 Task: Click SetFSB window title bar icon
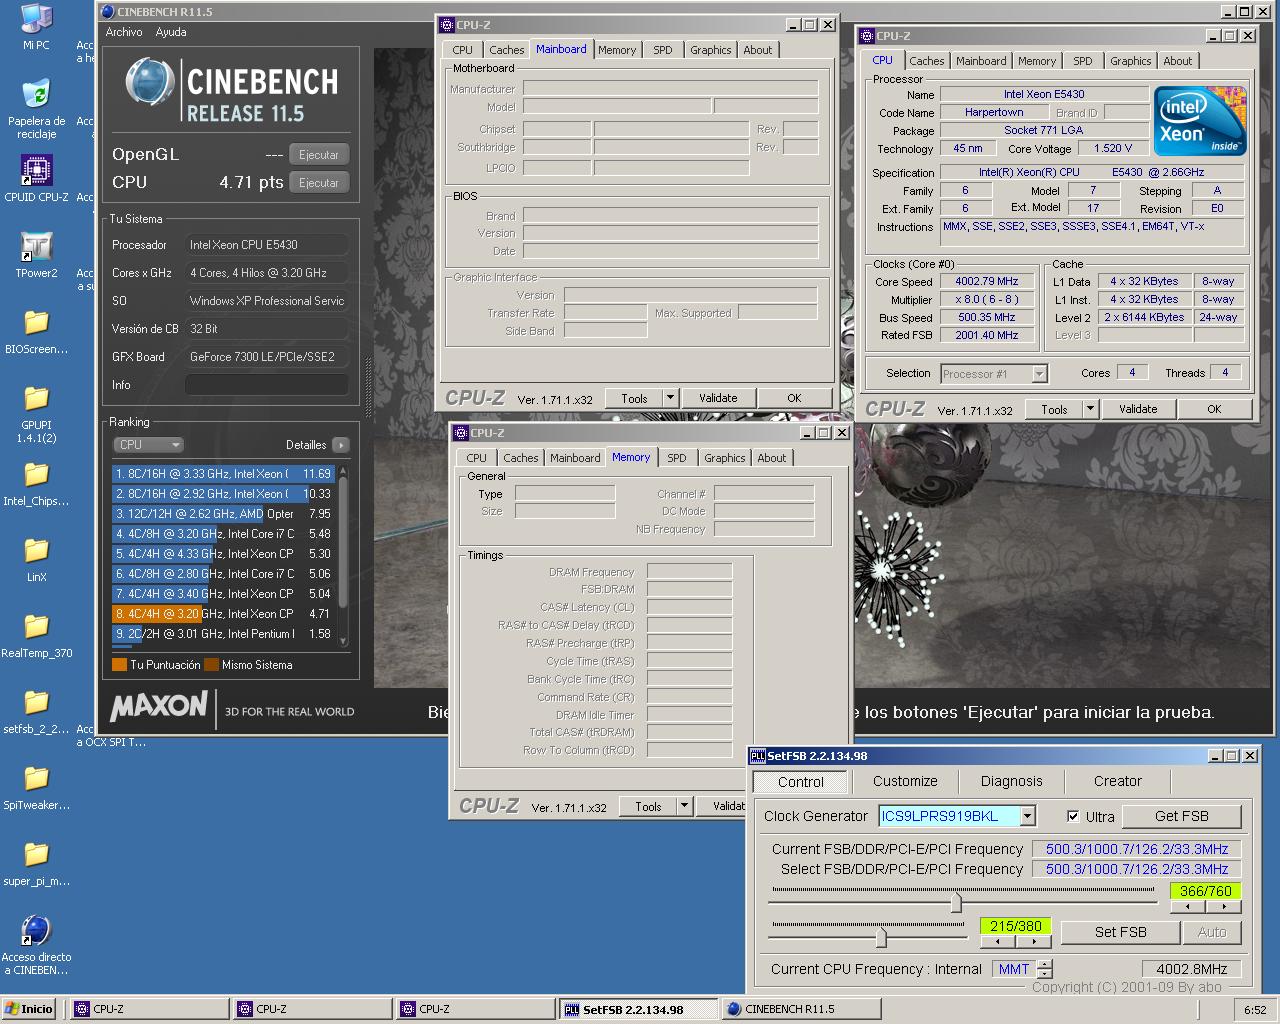coord(758,756)
